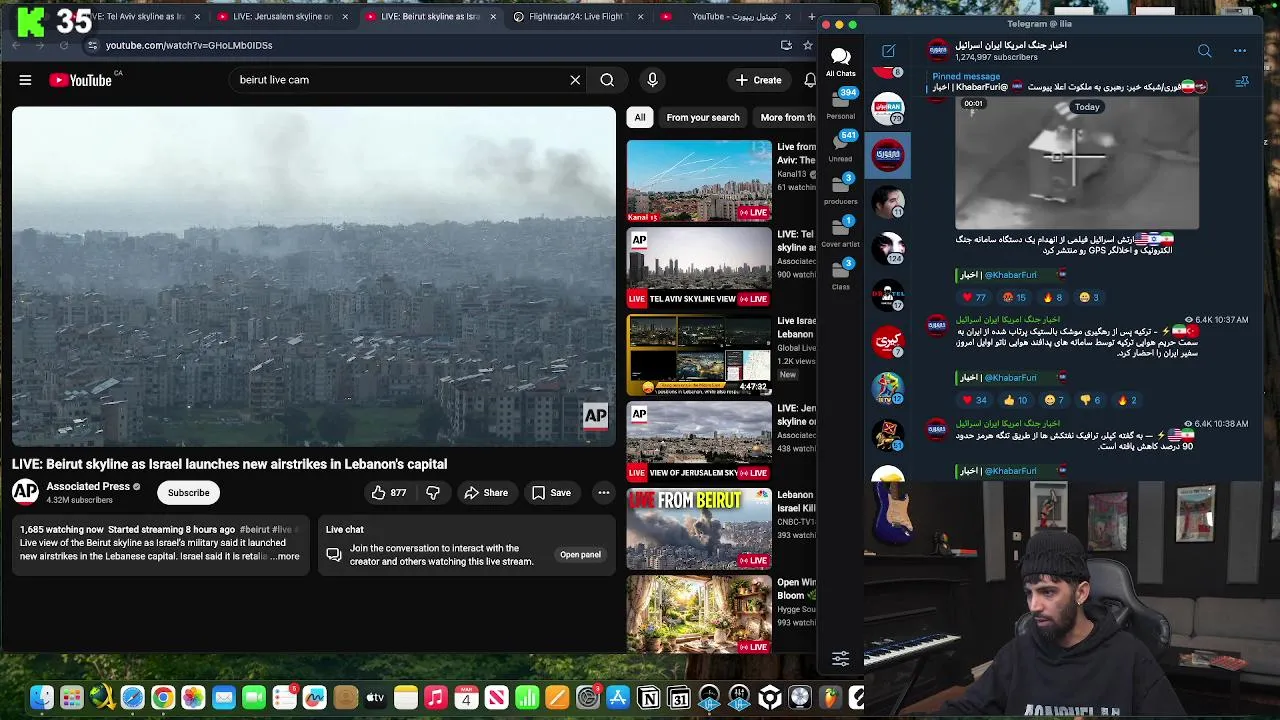Launch Safari from the Dock
The image size is (1280, 720).
(x=132, y=697)
